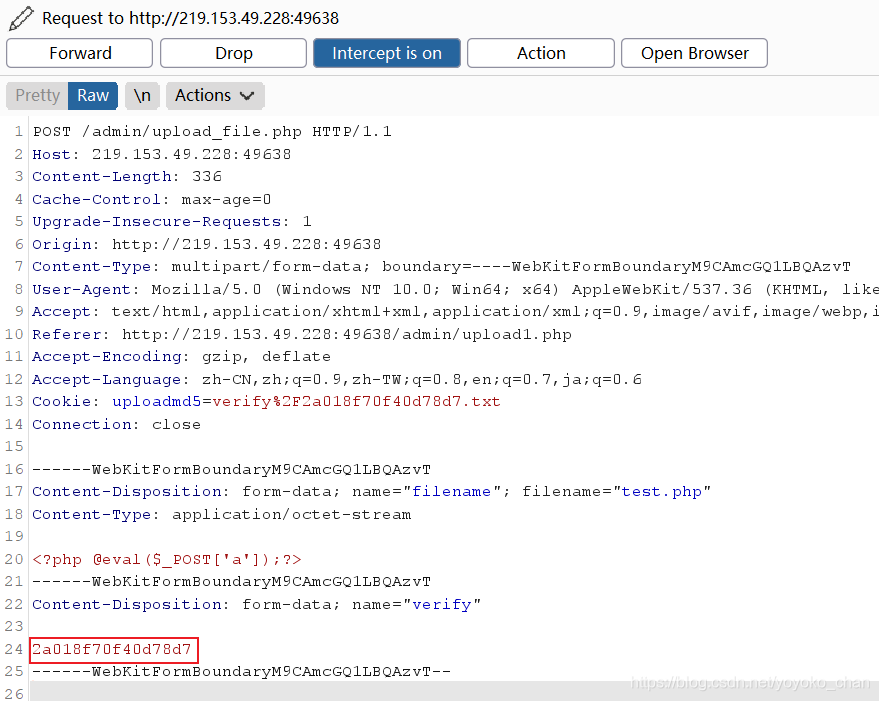The height and width of the screenshot is (701, 879).
Task: Click the pencil edit icon beside Request
Action: click(x=21, y=19)
